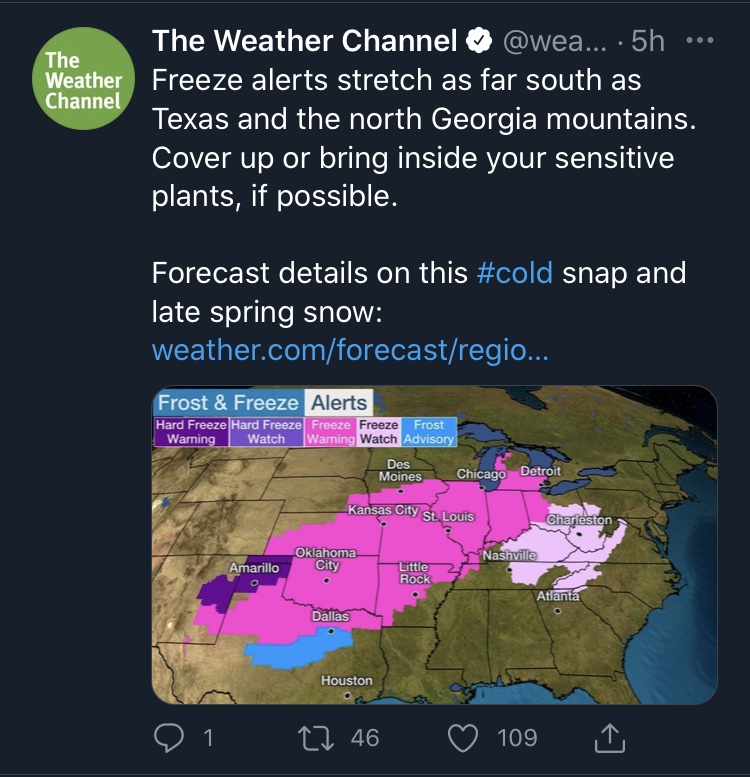Open the 5h timestamp

click(647, 41)
